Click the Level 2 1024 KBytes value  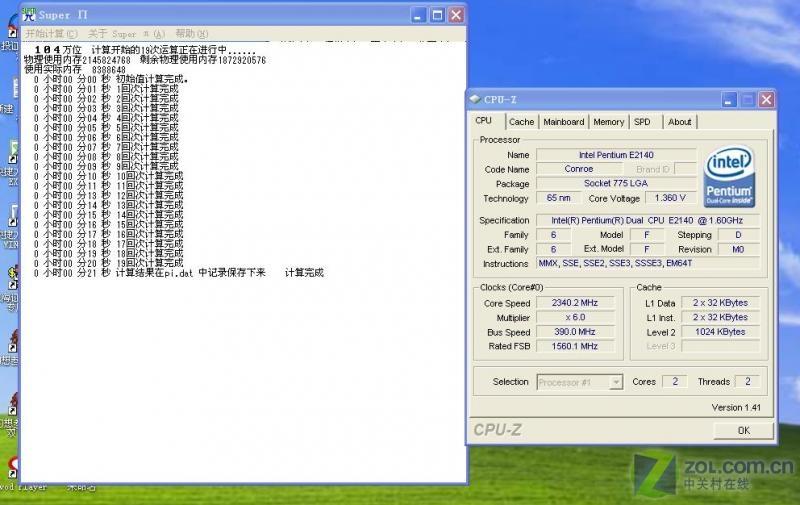(720, 332)
